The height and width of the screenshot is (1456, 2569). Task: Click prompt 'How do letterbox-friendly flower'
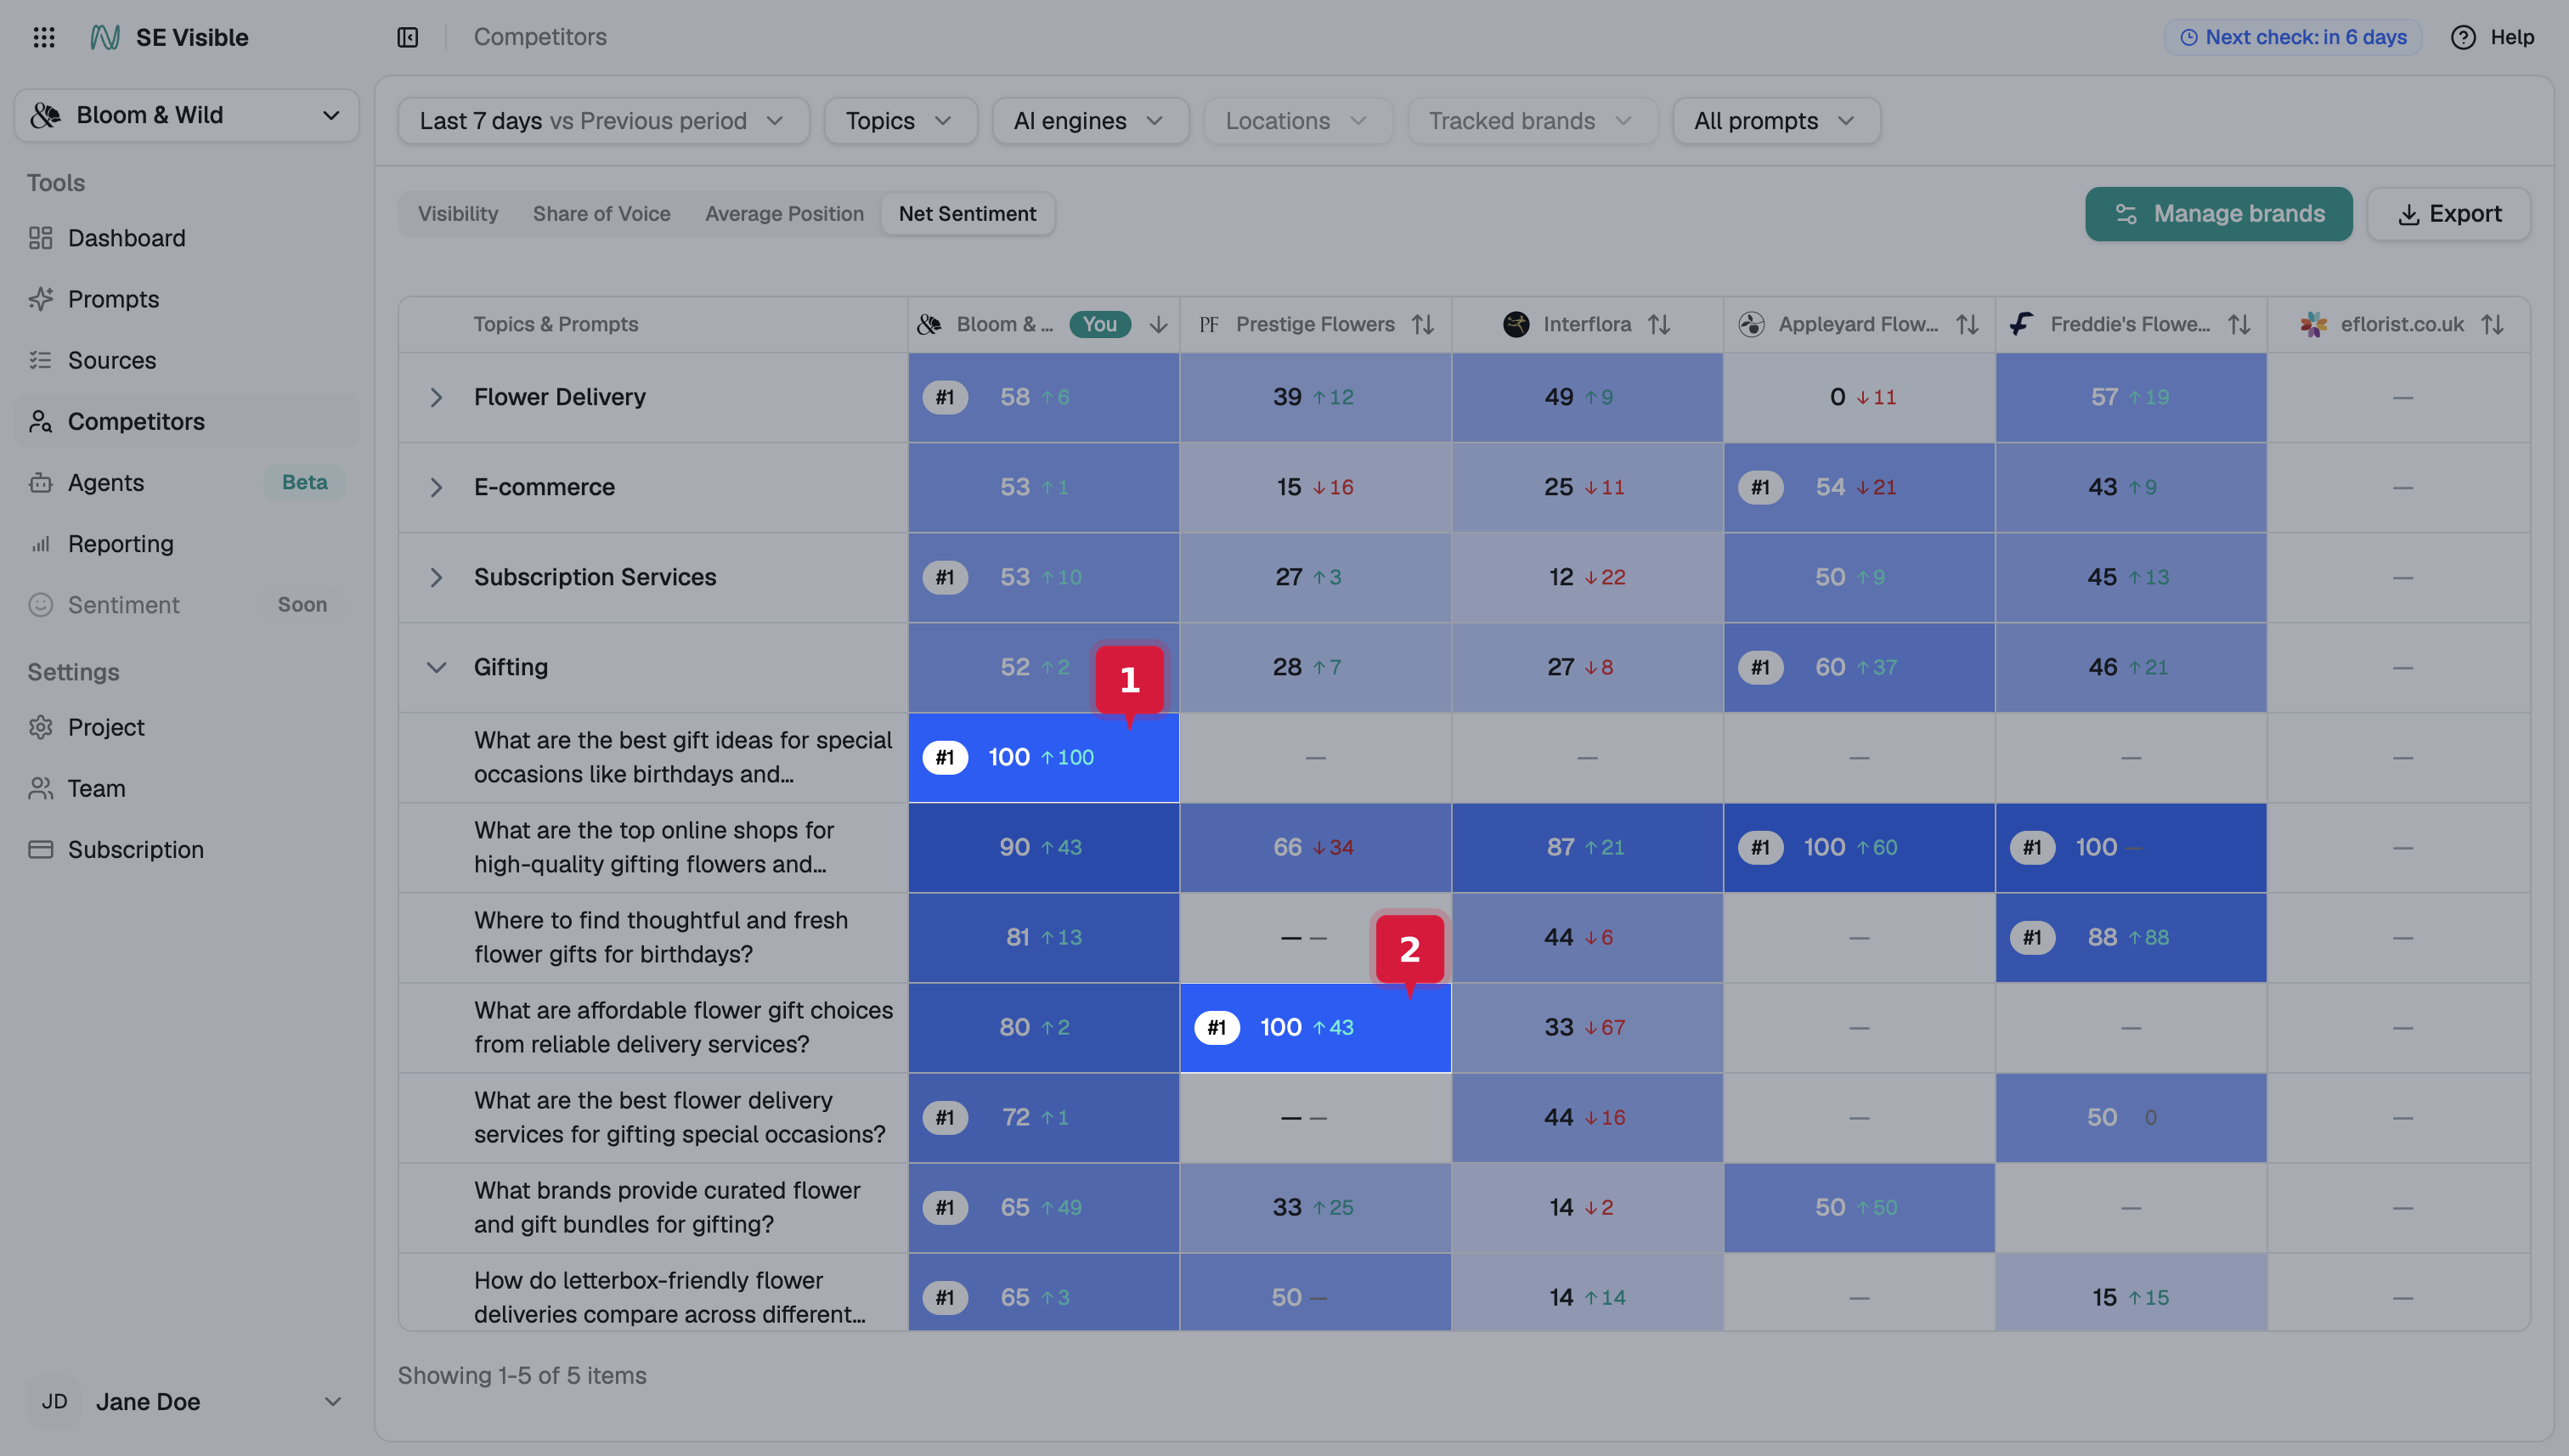coord(670,1297)
